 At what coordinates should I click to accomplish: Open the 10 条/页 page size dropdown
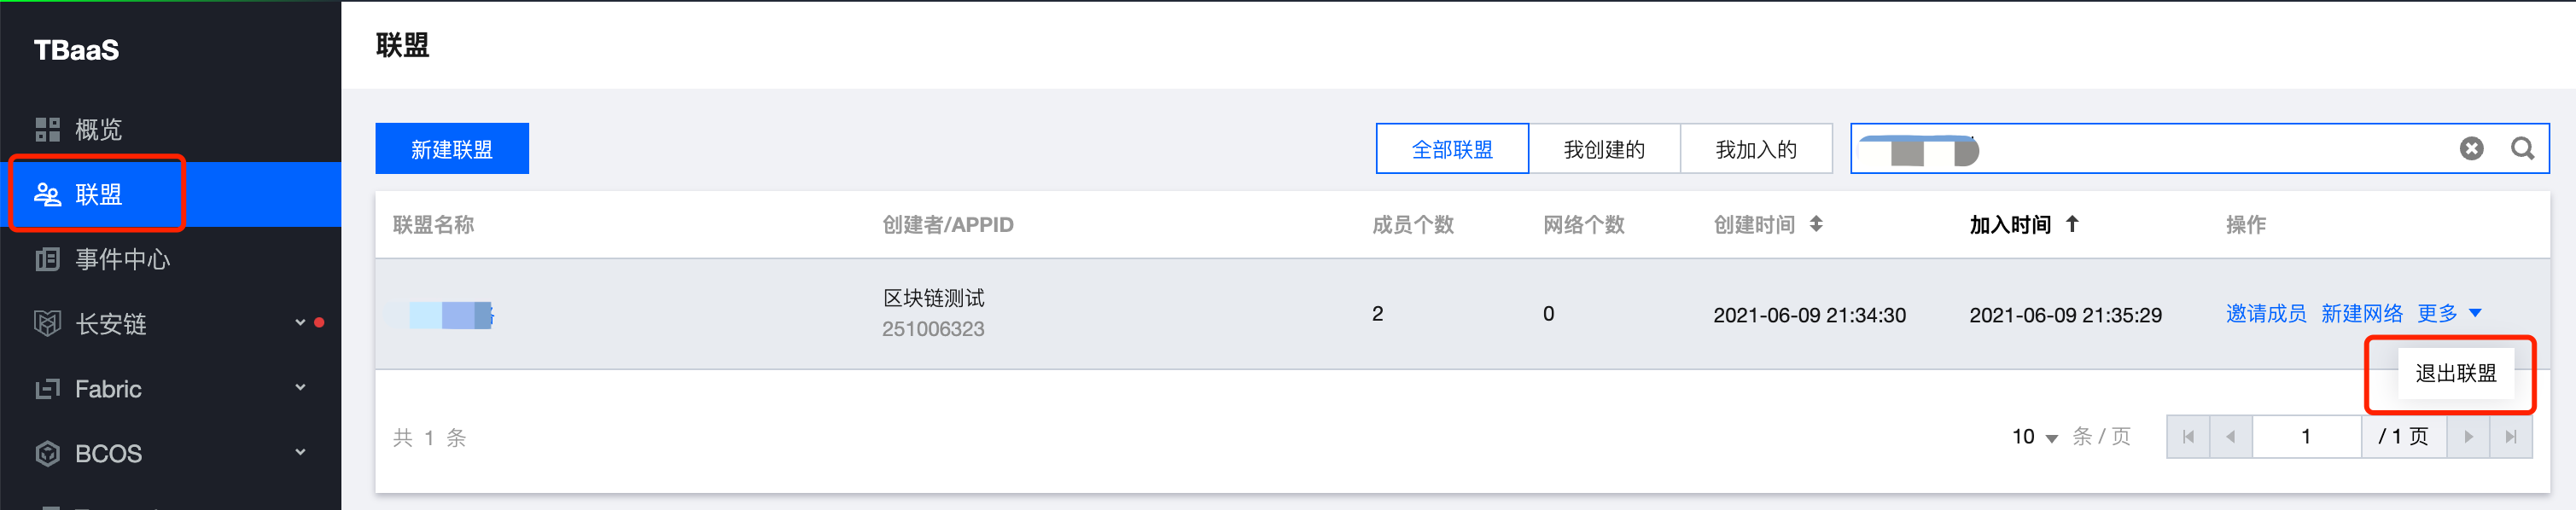click(x=2035, y=437)
